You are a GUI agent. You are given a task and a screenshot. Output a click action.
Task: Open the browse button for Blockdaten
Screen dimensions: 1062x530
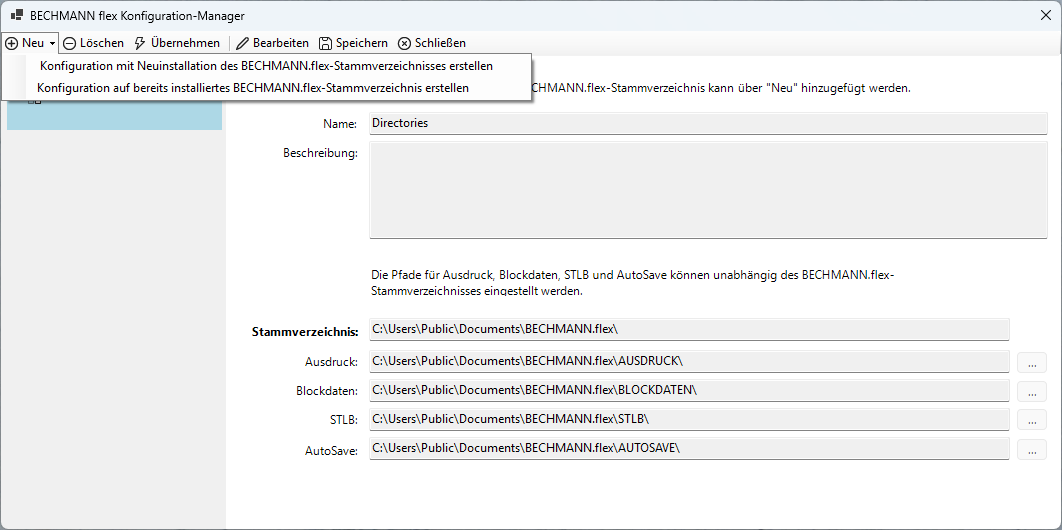(x=1031, y=390)
